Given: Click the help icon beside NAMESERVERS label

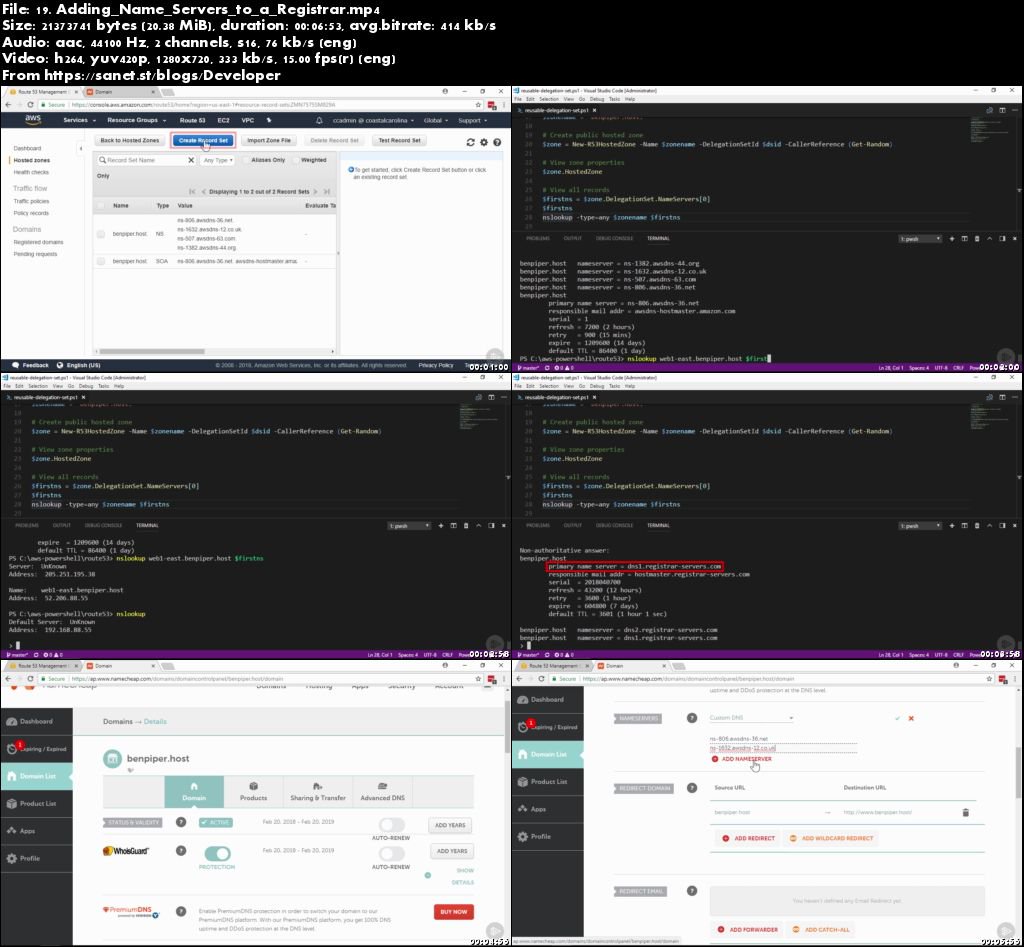Looking at the screenshot, I should pyautogui.click(x=692, y=718).
